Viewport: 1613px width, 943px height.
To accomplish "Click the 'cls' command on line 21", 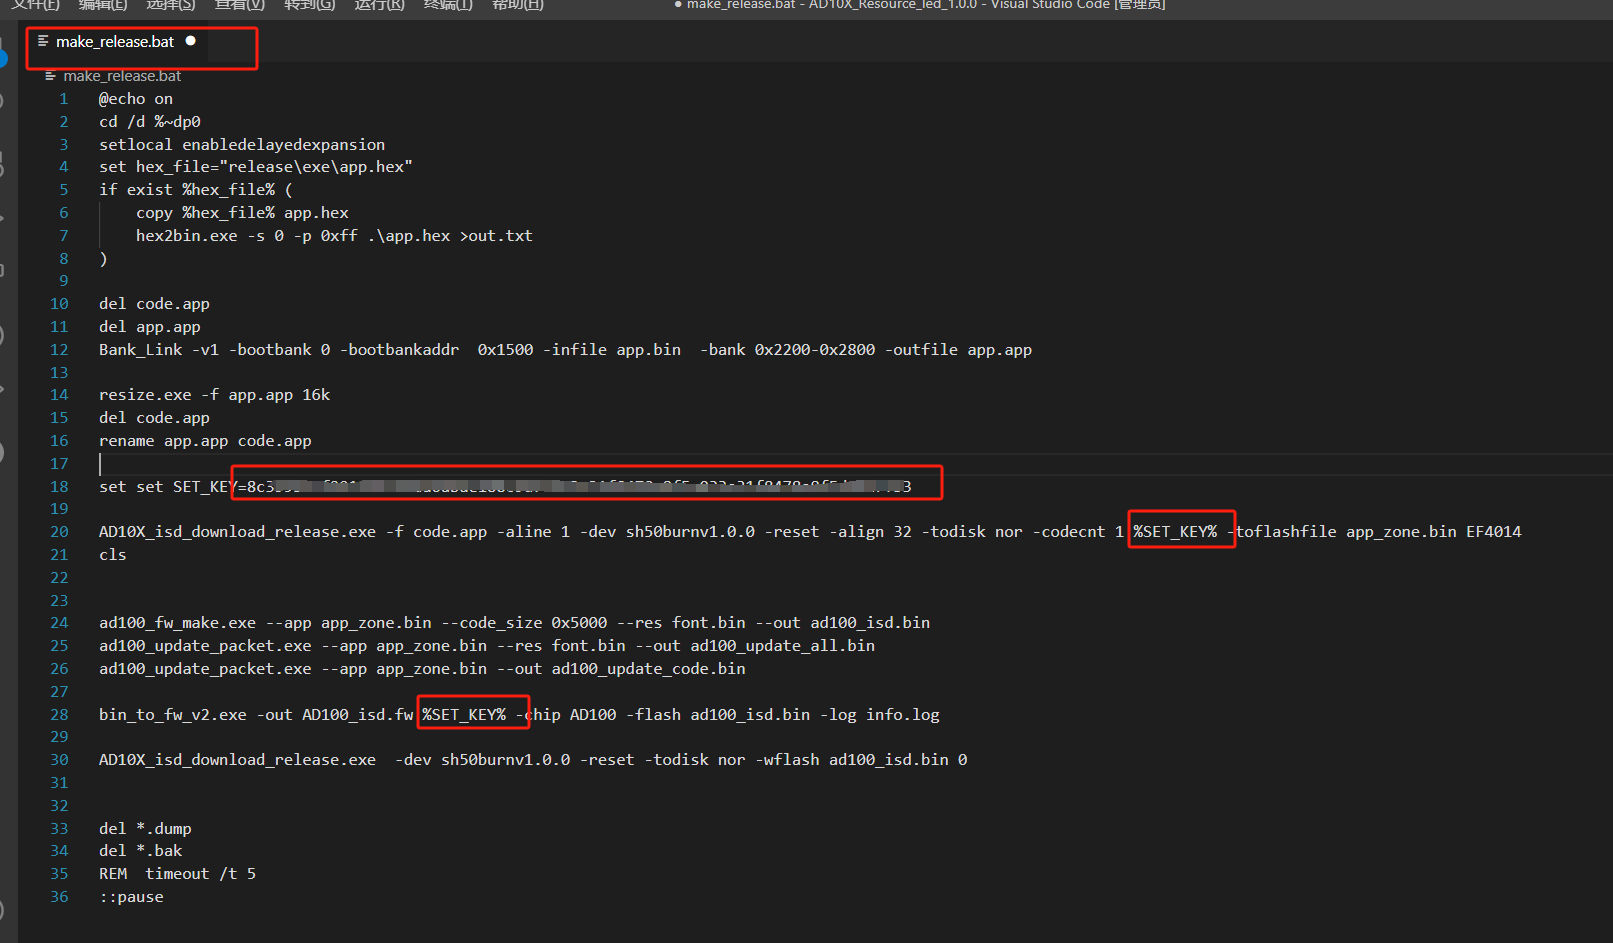I will click(x=113, y=555).
